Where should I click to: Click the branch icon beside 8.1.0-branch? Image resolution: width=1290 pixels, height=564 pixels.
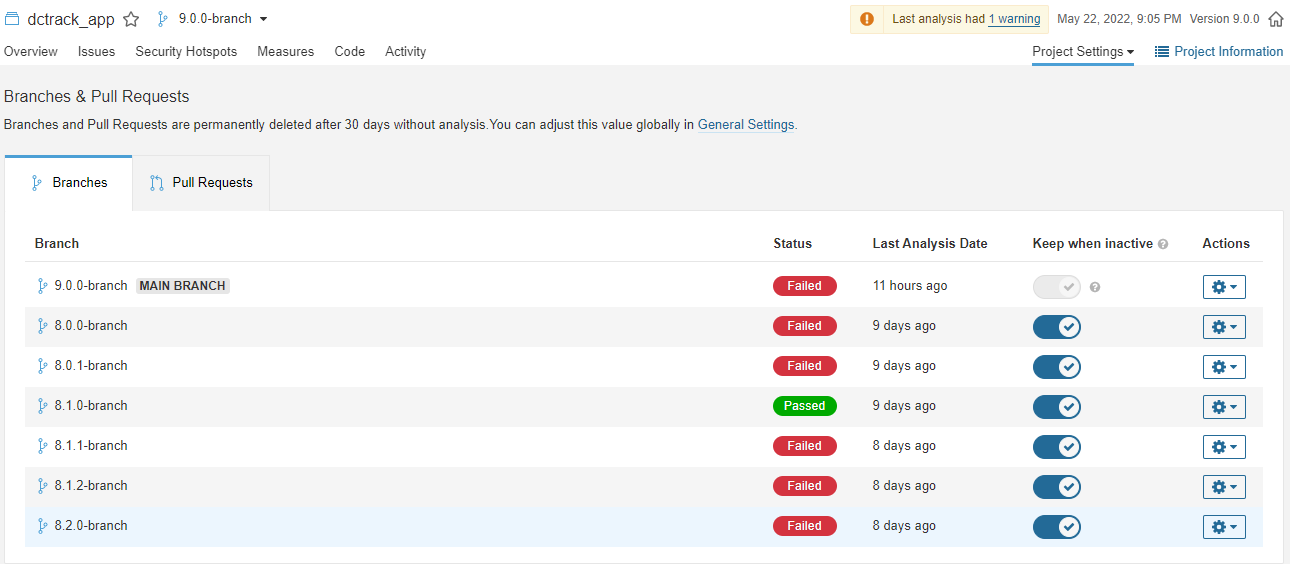tap(42, 406)
